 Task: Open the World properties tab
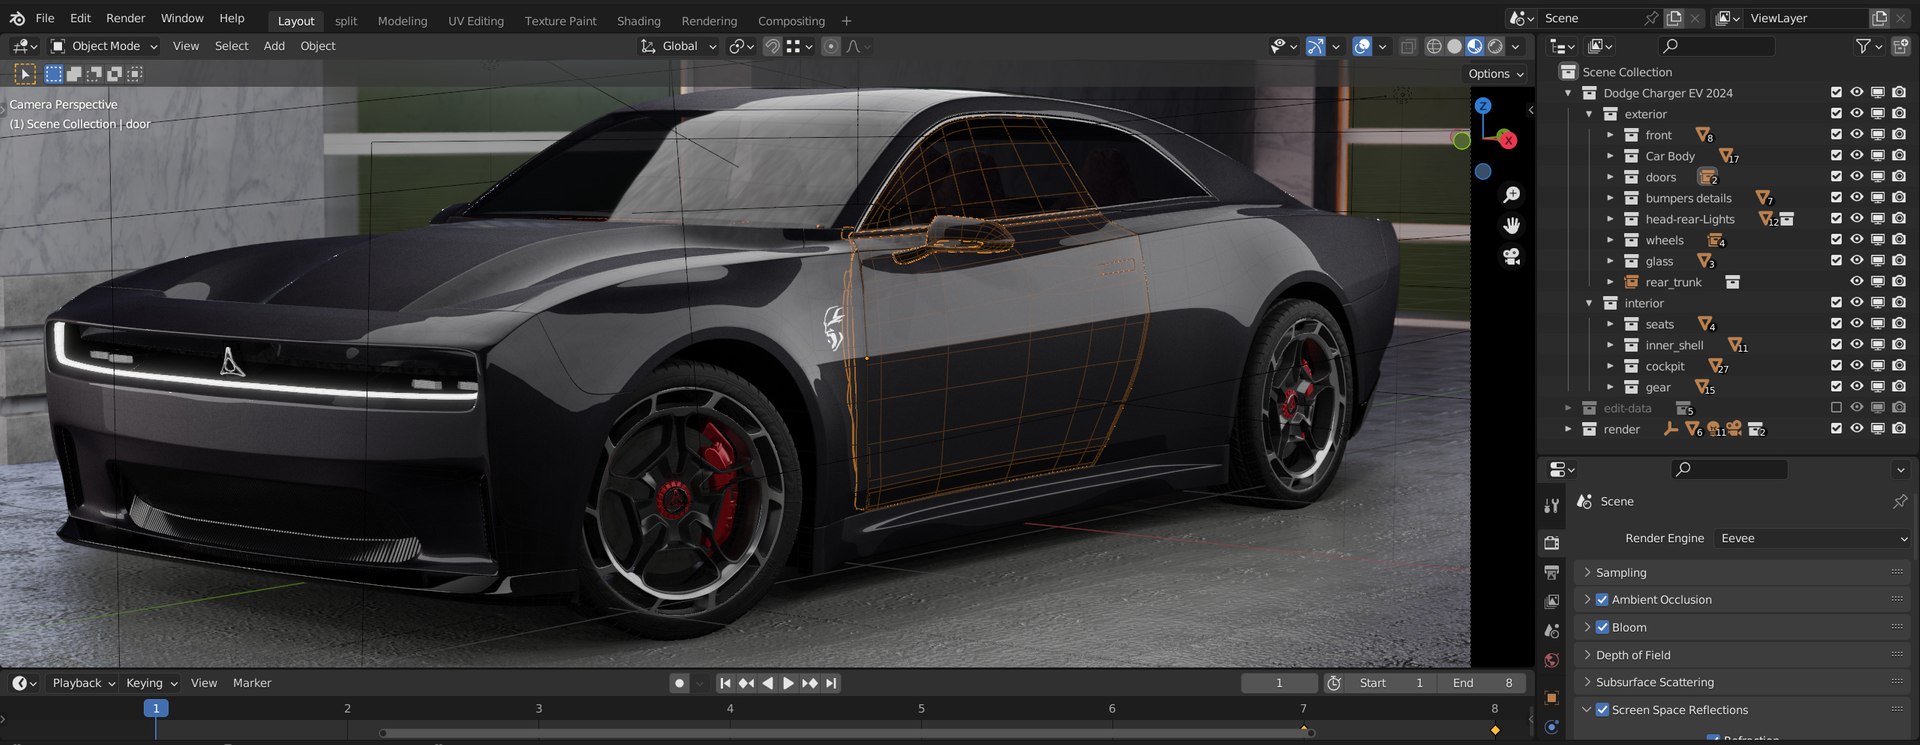pyautogui.click(x=1551, y=660)
